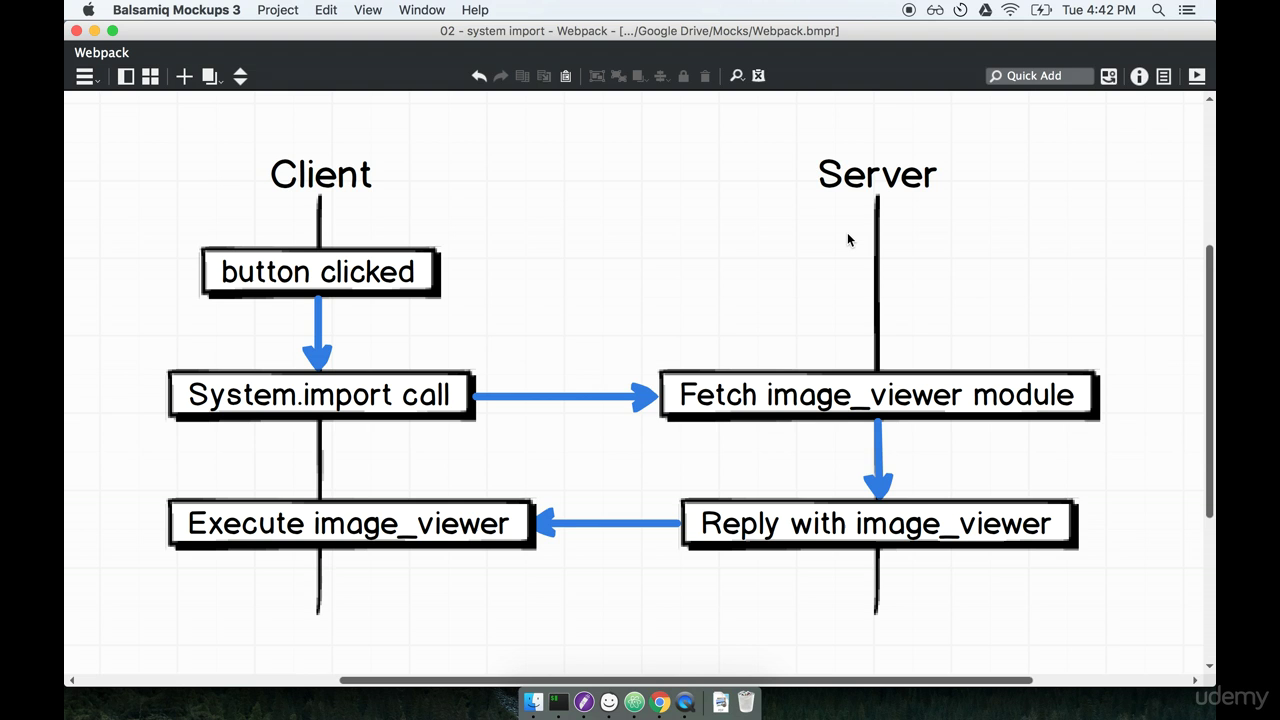This screenshot has width=1280, height=720.
Task: Click the duplicate mockup icon
Action: click(208, 75)
